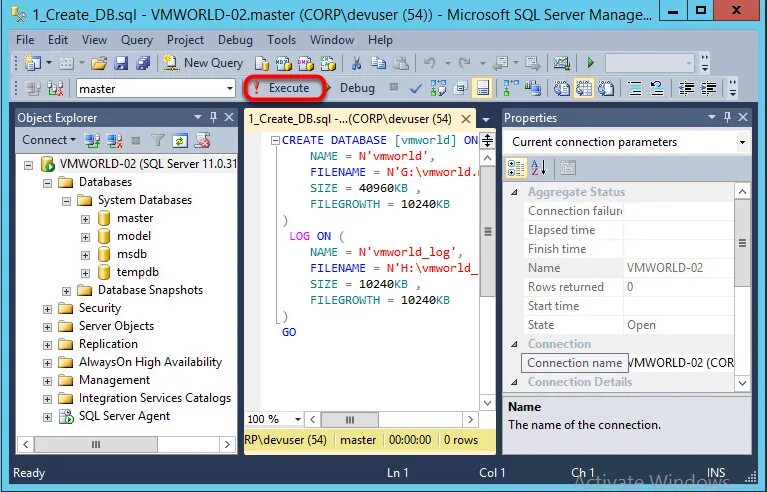
Task: Open Current connection parameters dropdown
Action: coord(742,142)
